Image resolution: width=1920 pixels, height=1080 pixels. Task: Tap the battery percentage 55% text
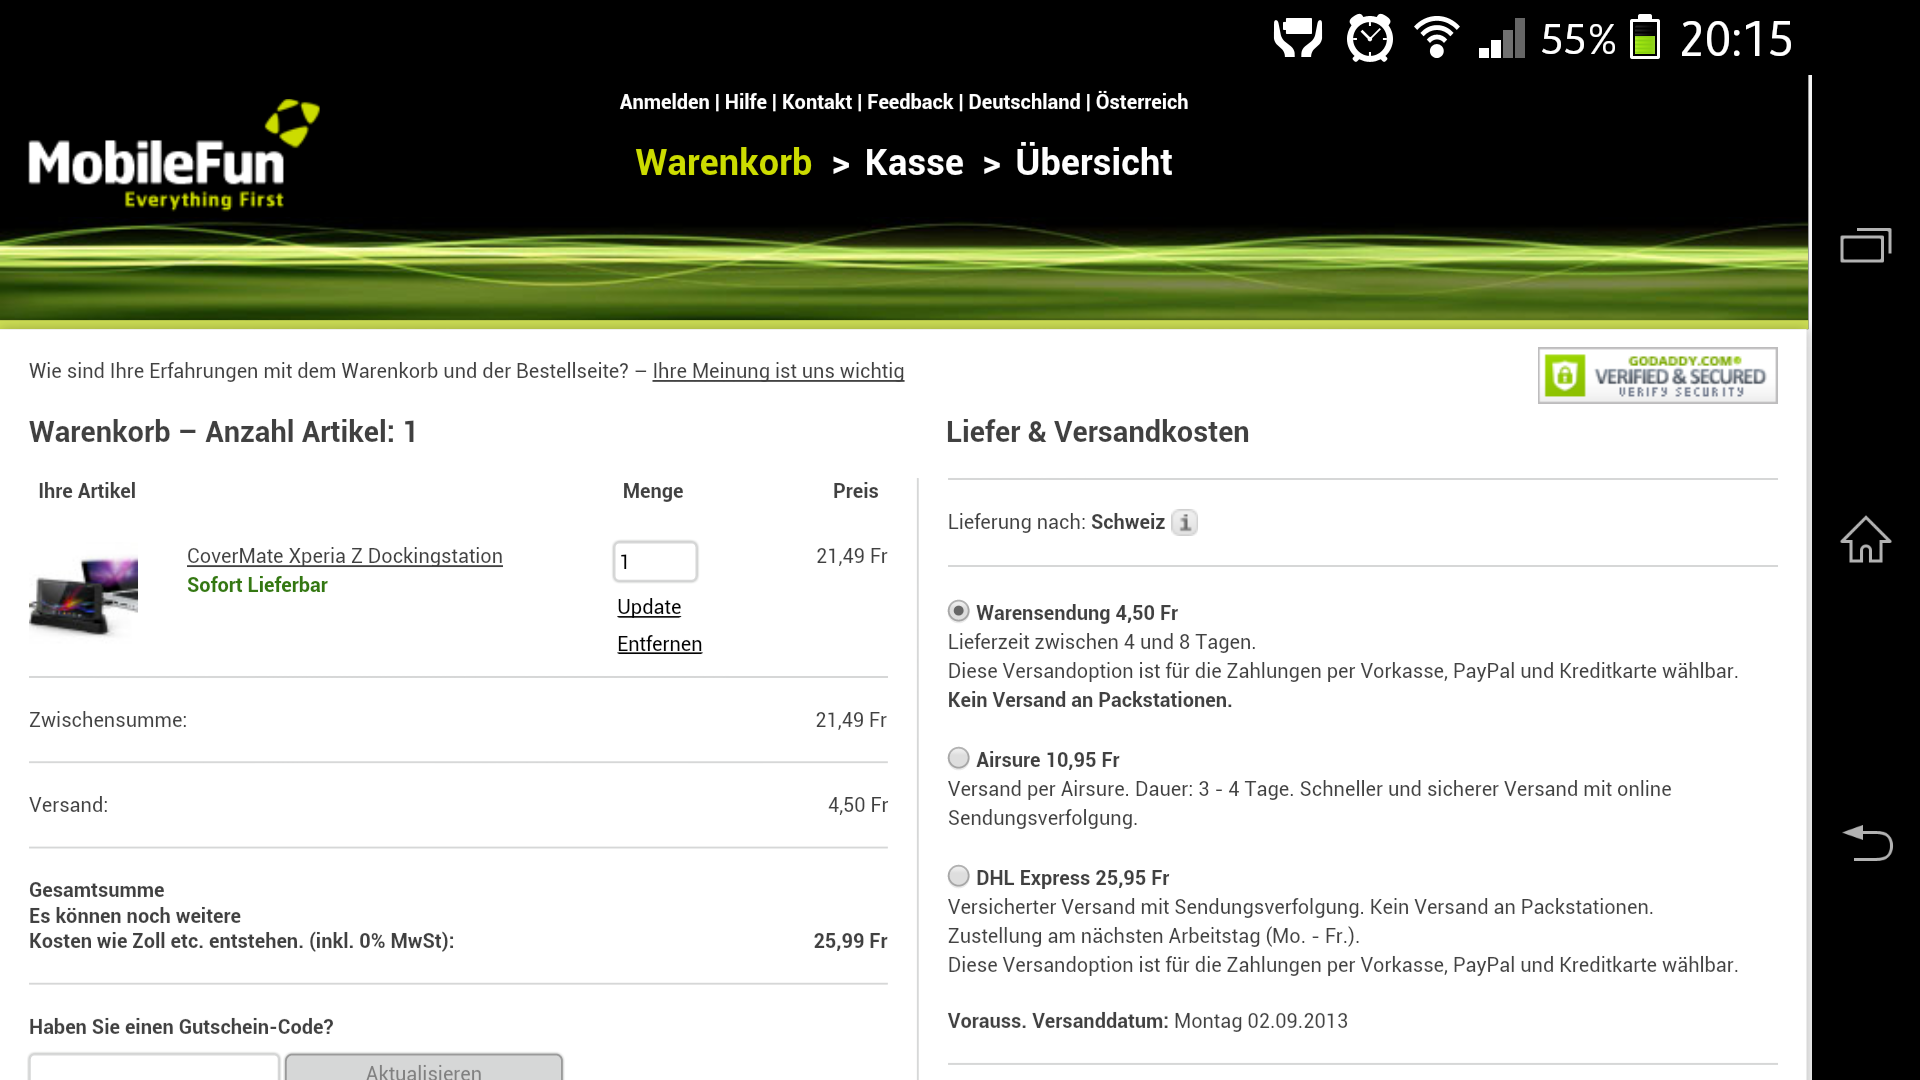(x=1578, y=39)
